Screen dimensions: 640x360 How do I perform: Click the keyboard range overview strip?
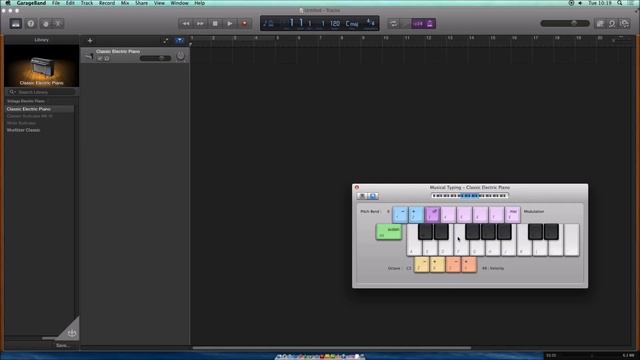pyautogui.click(x=470, y=196)
